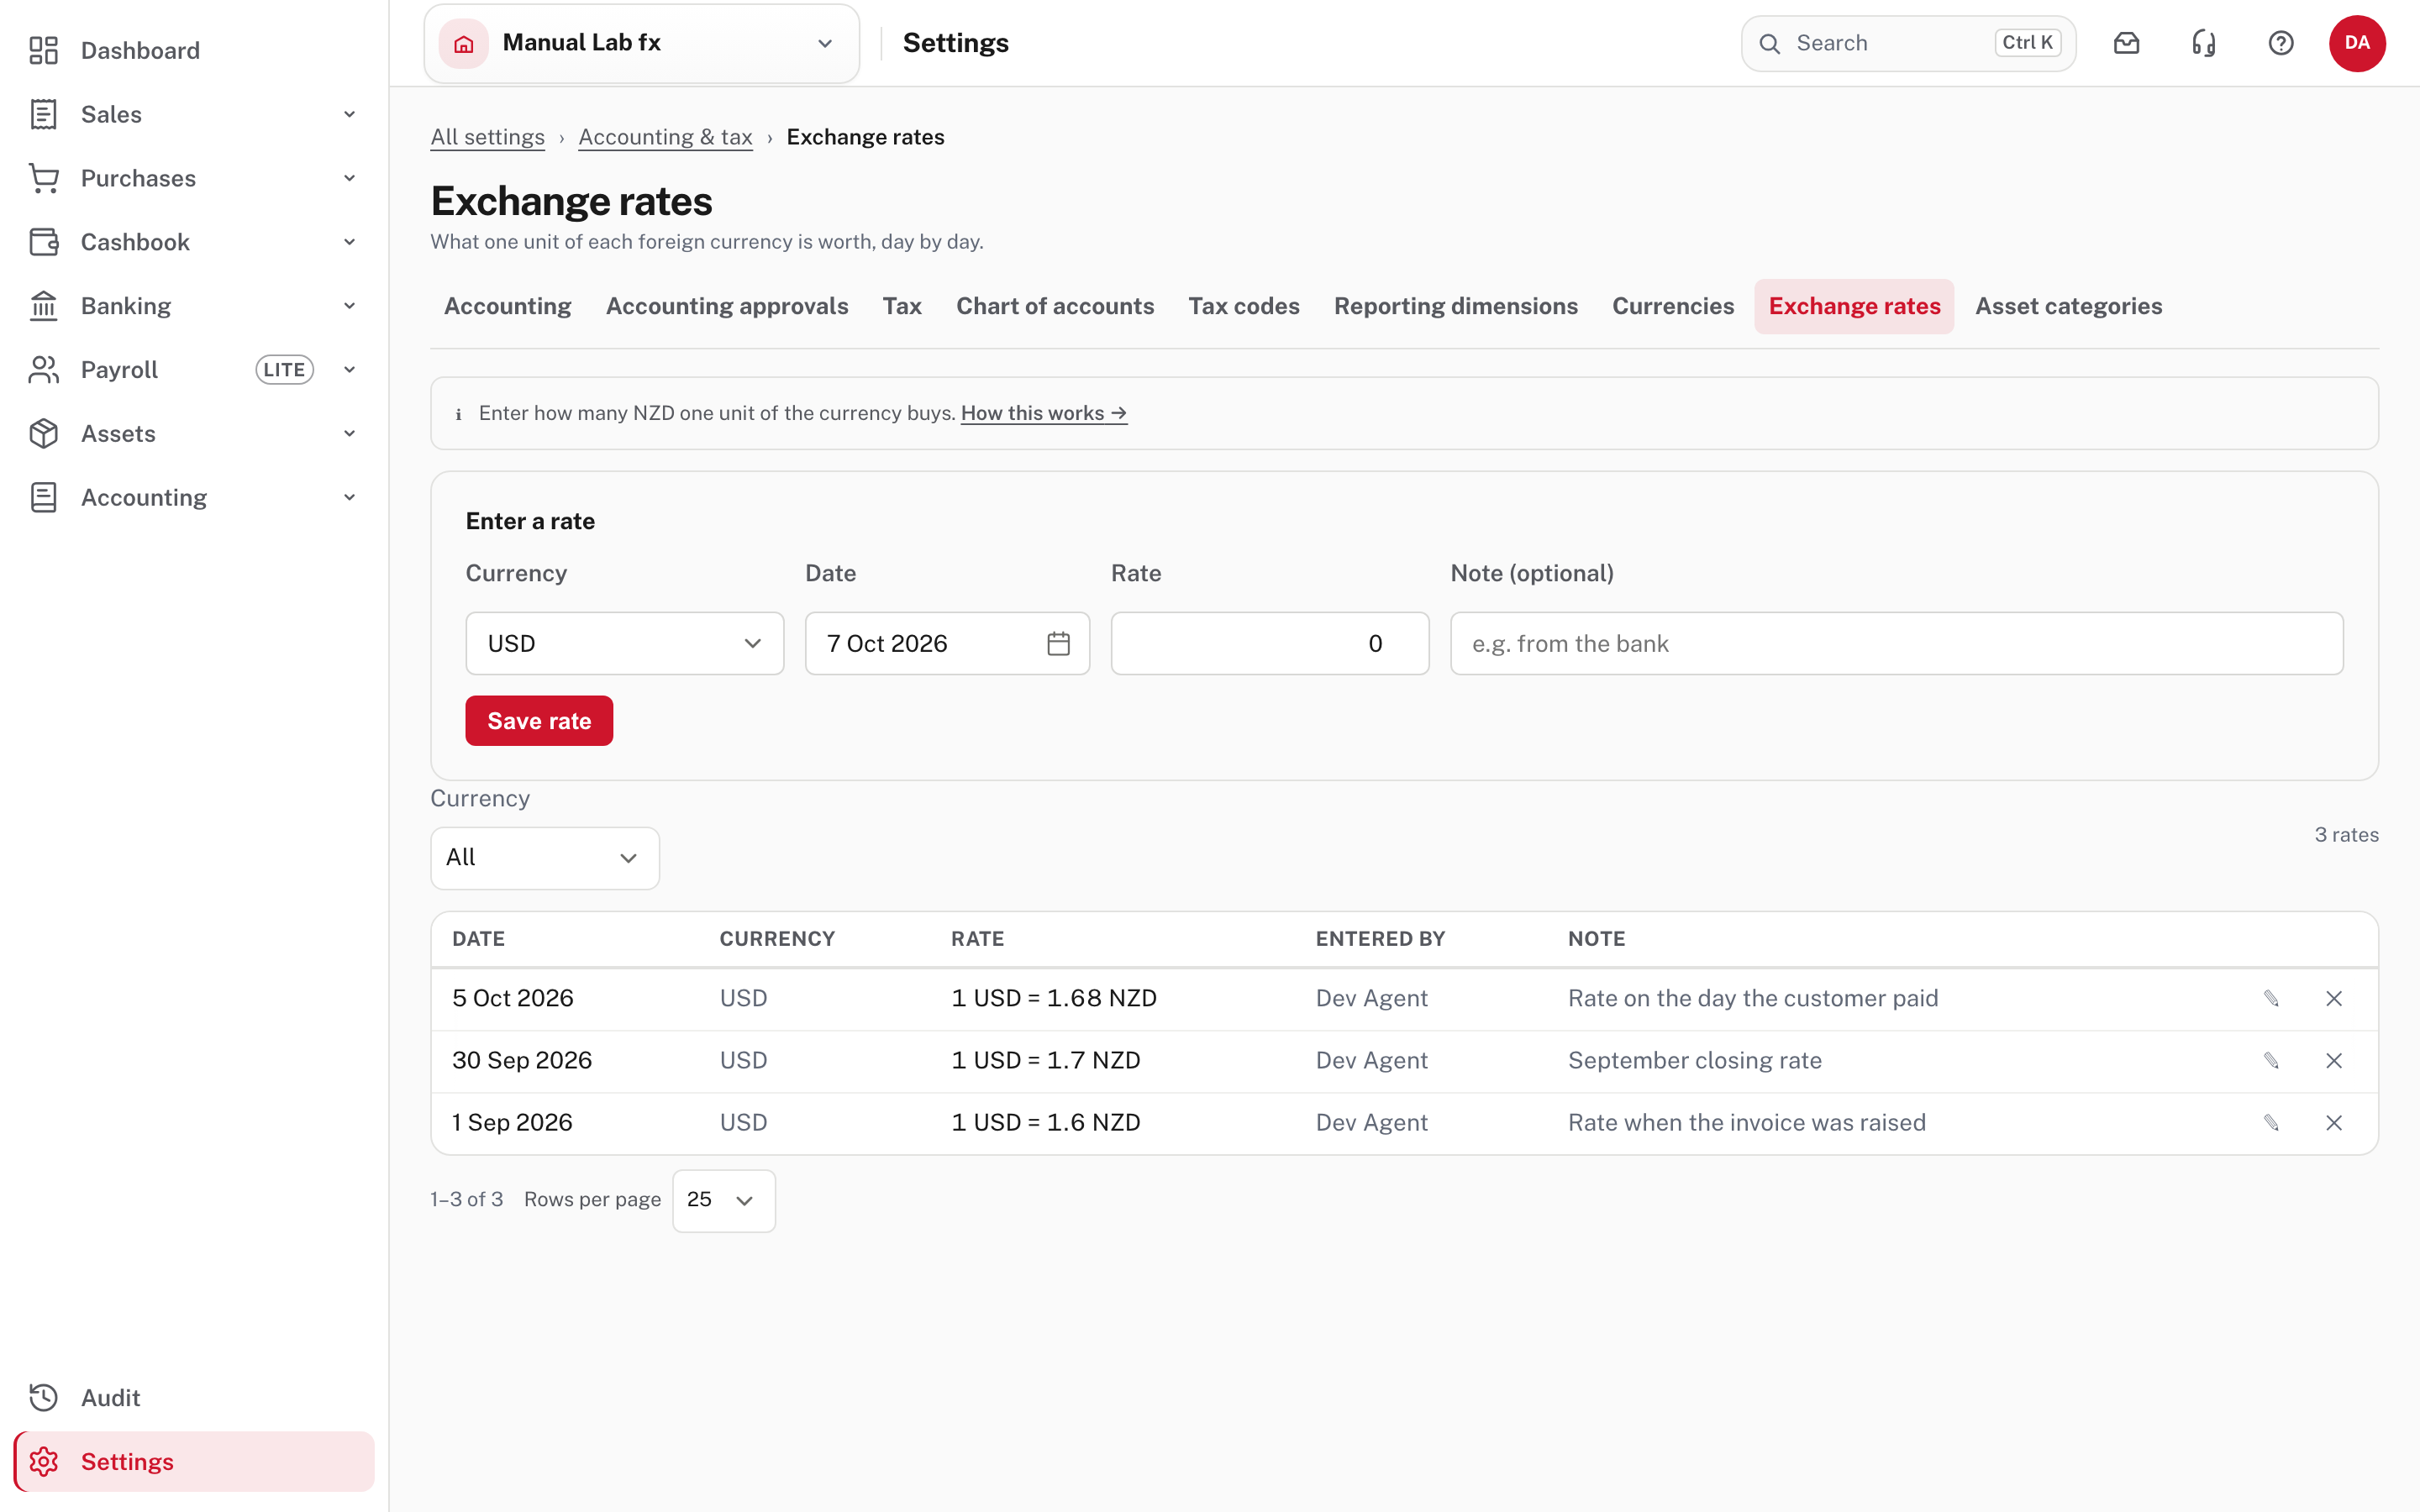Viewport: 2420px width, 1512px height.
Task: Open the help question mark icon
Action: click(2280, 43)
